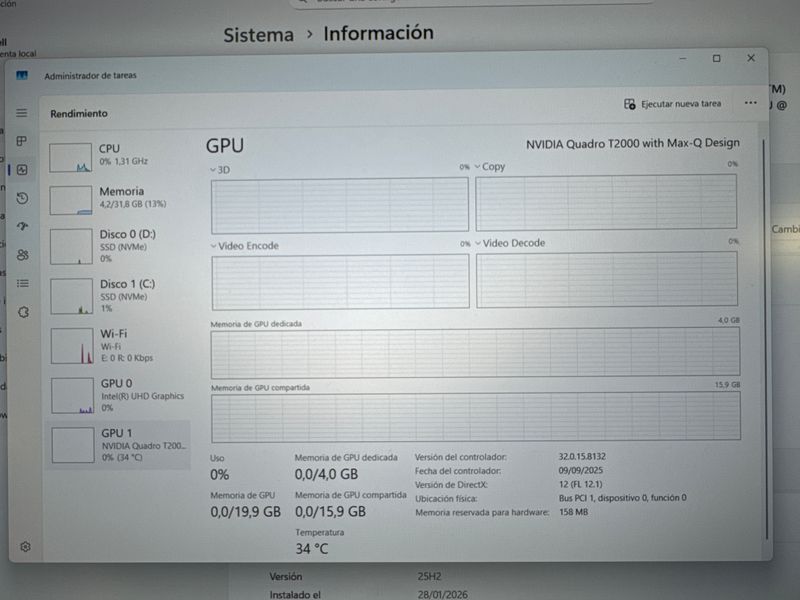The width and height of the screenshot is (800, 600).
Task: Click the Video Decode utilization graph
Action: (607, 280)
